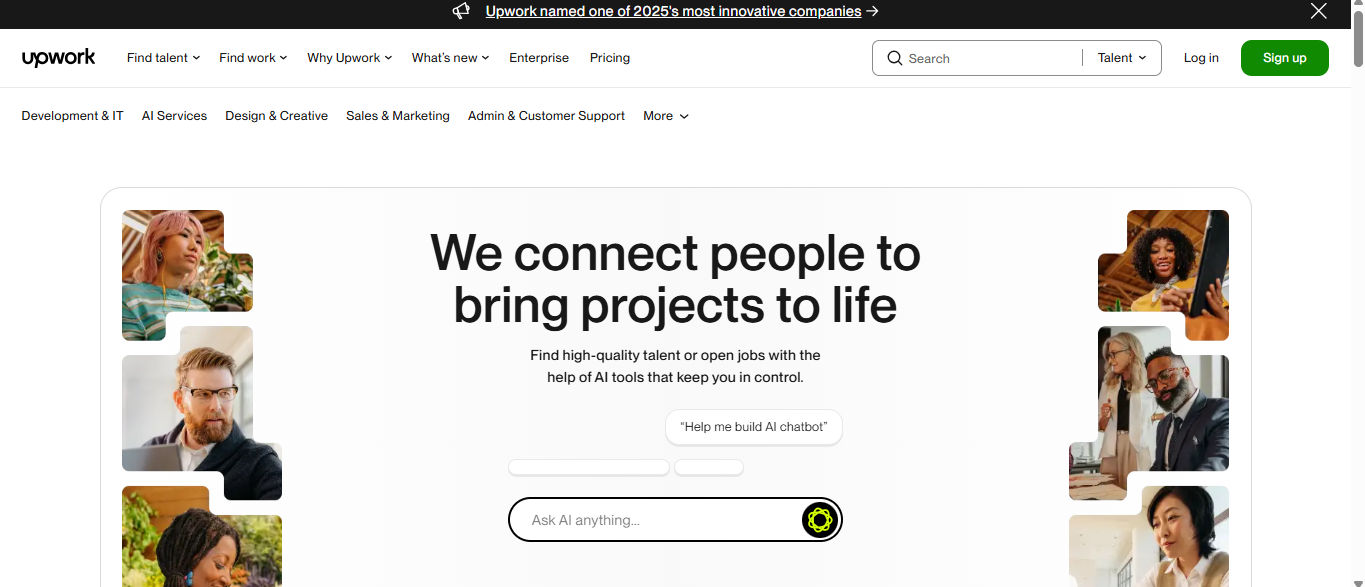Click the Log in link

click(x=1201, y=58)
